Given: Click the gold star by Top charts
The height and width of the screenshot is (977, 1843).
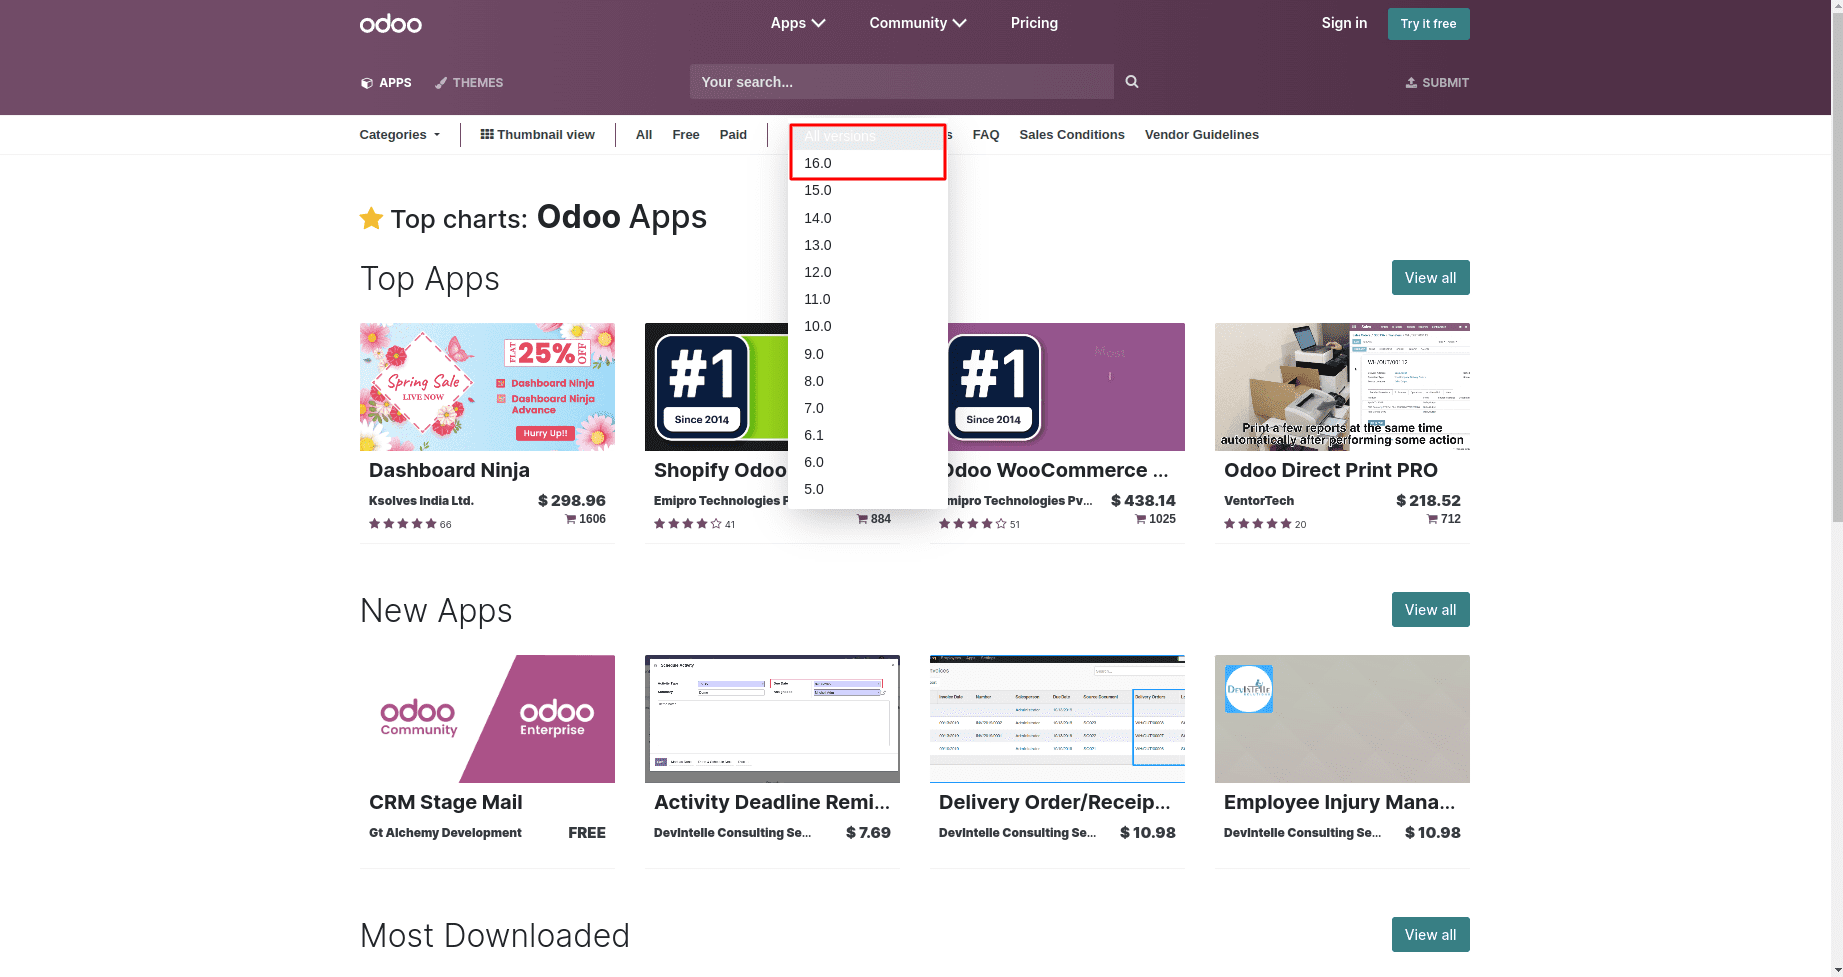Looking at the screenshot, I should pyautogui.click(x=371, y=218).
